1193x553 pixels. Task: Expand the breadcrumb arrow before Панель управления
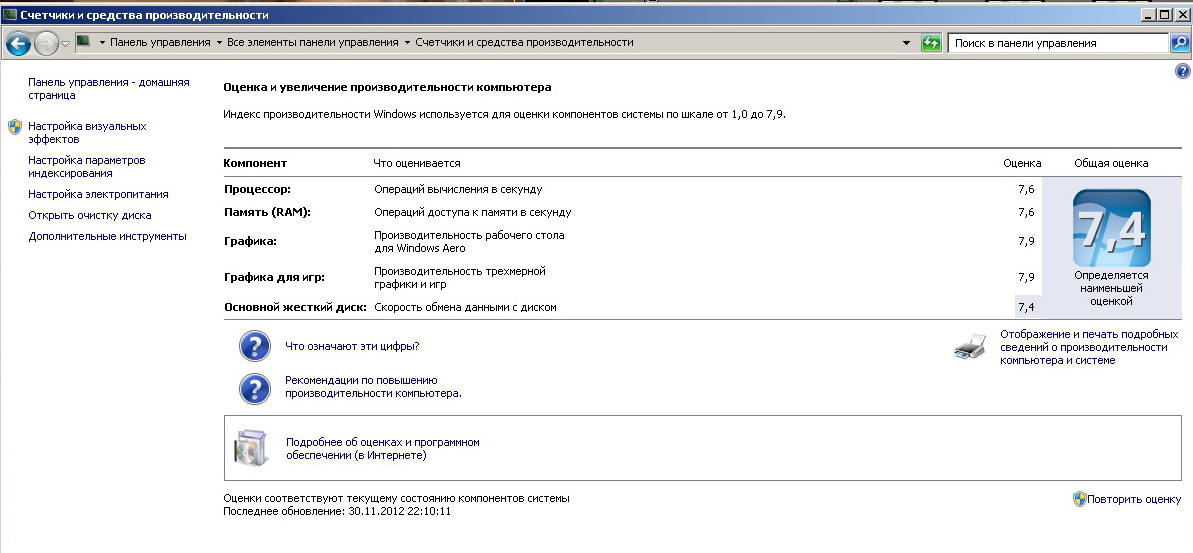pos(102,43)
